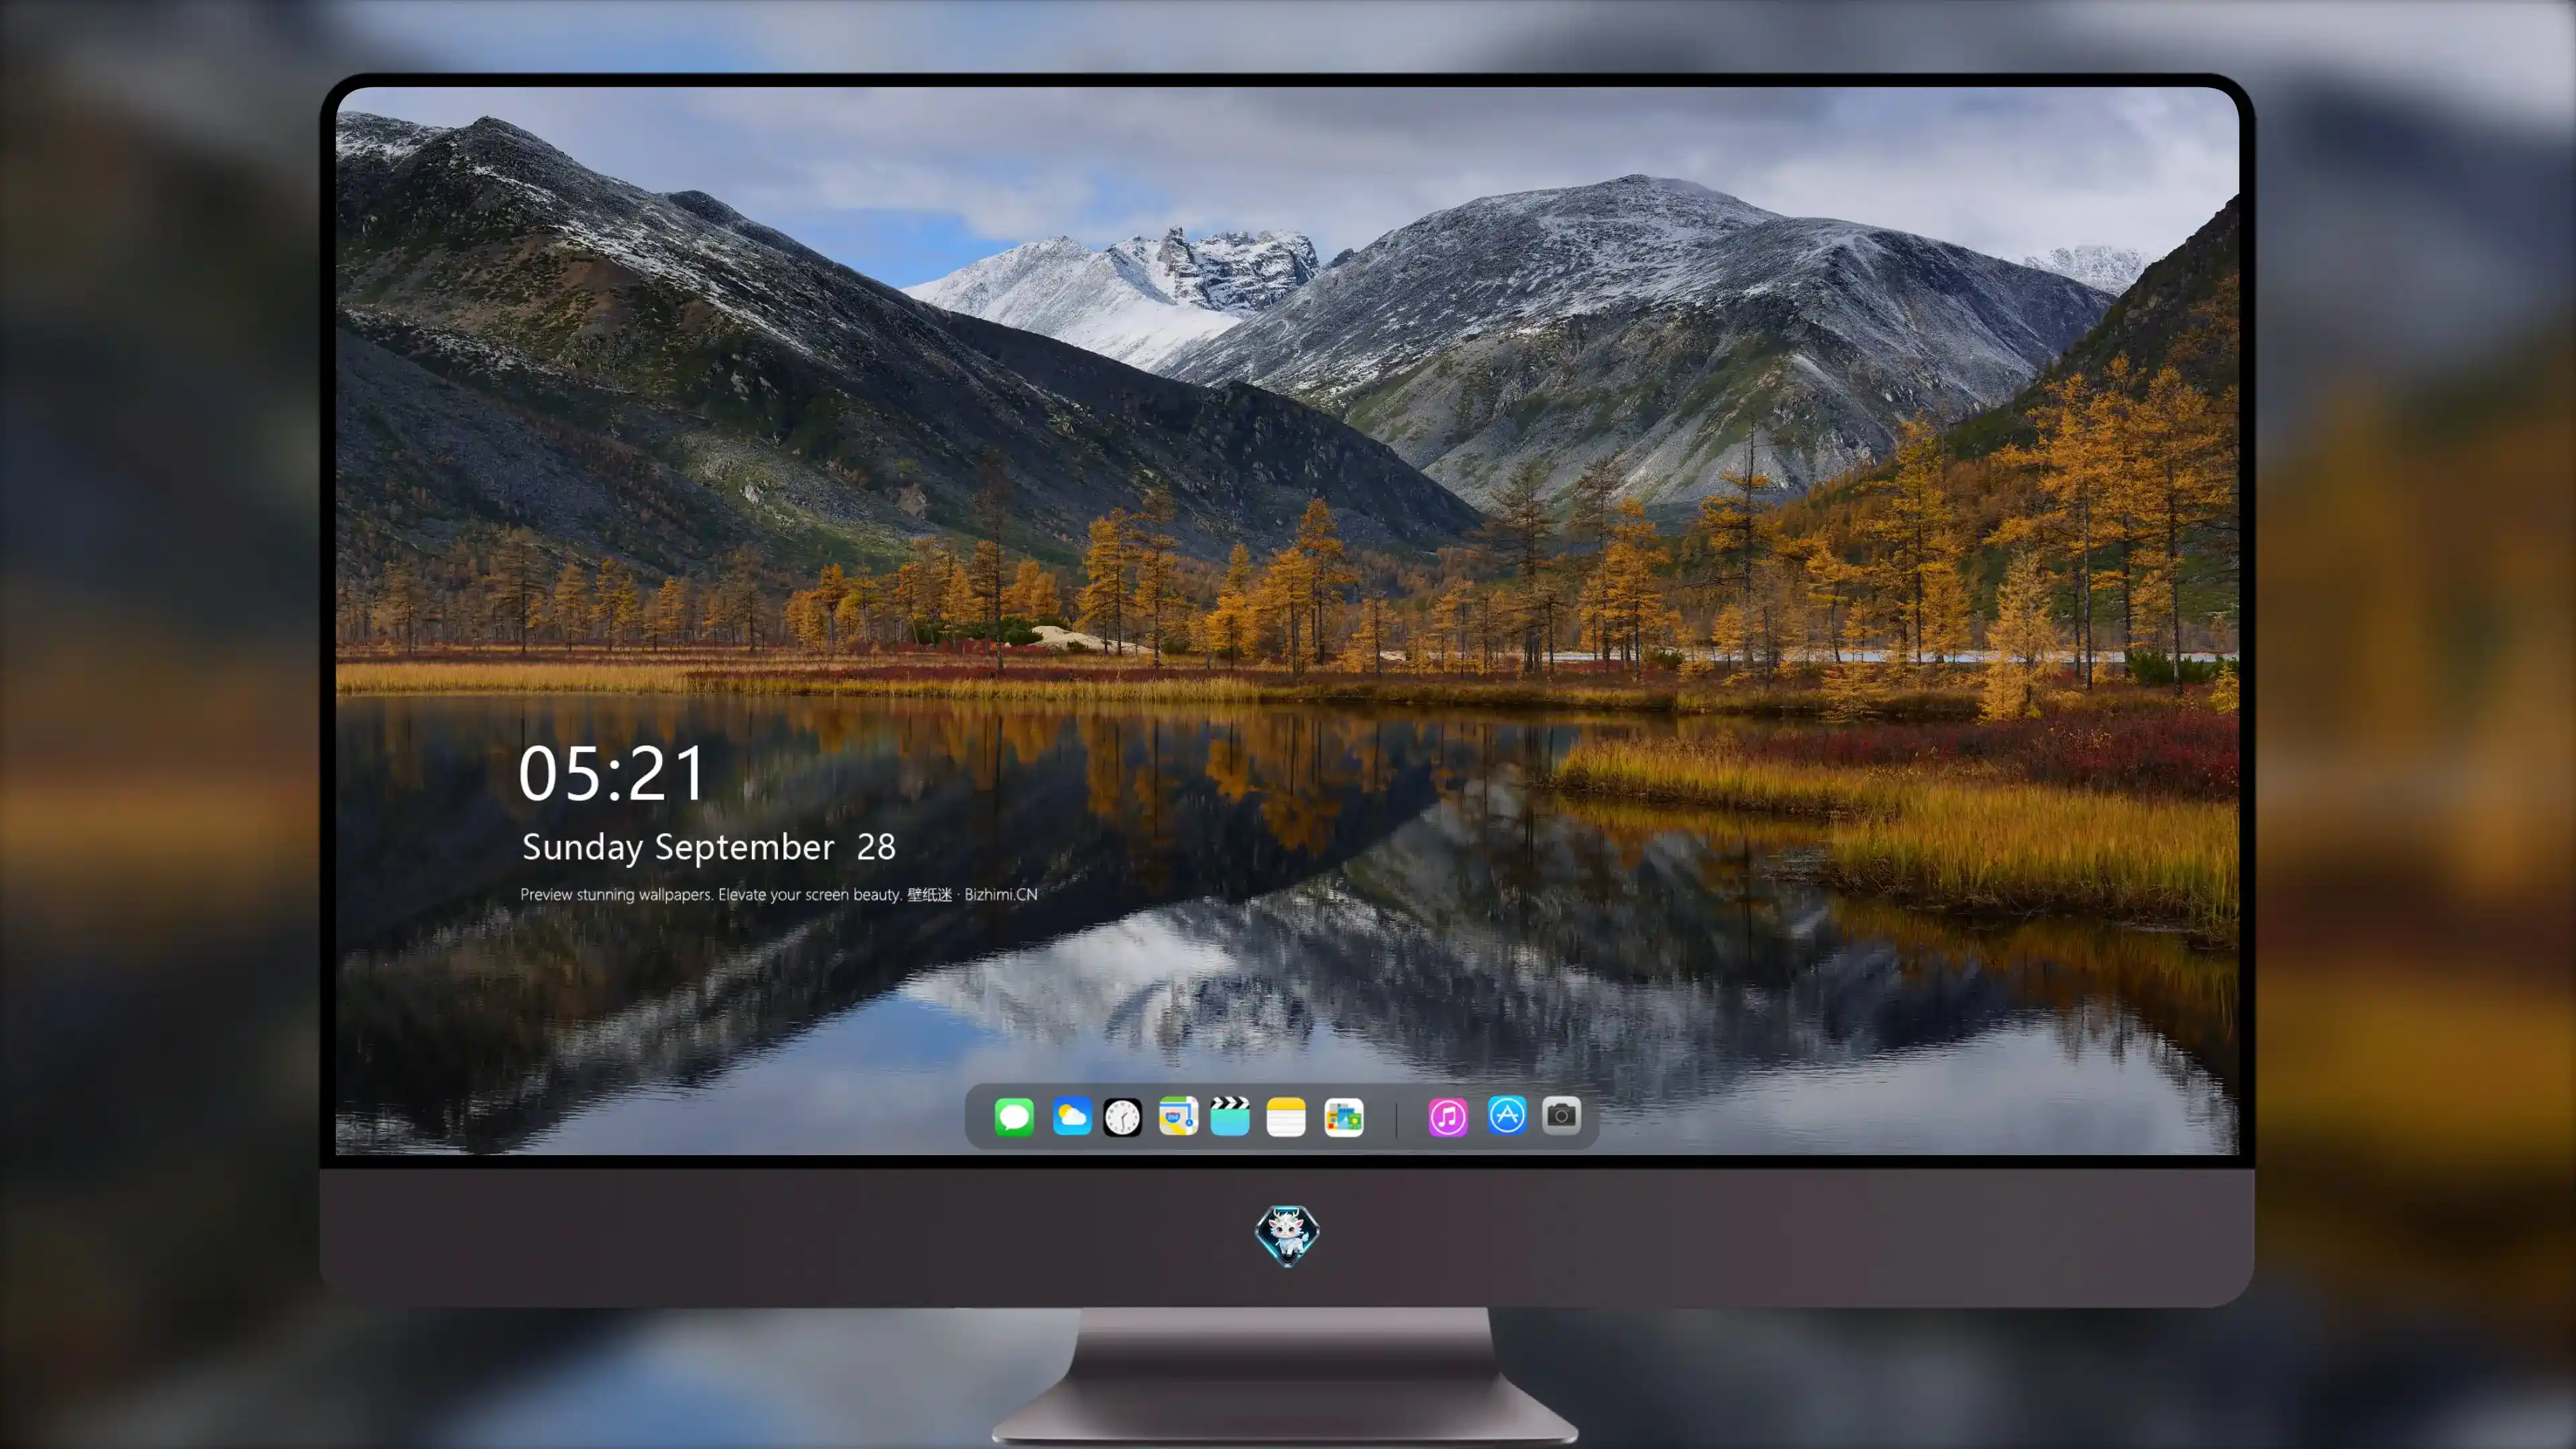Viewport: 2576px width, 1449px height.
Task: Launch the pink iTunes music app
Action: click(1448, 1117)
